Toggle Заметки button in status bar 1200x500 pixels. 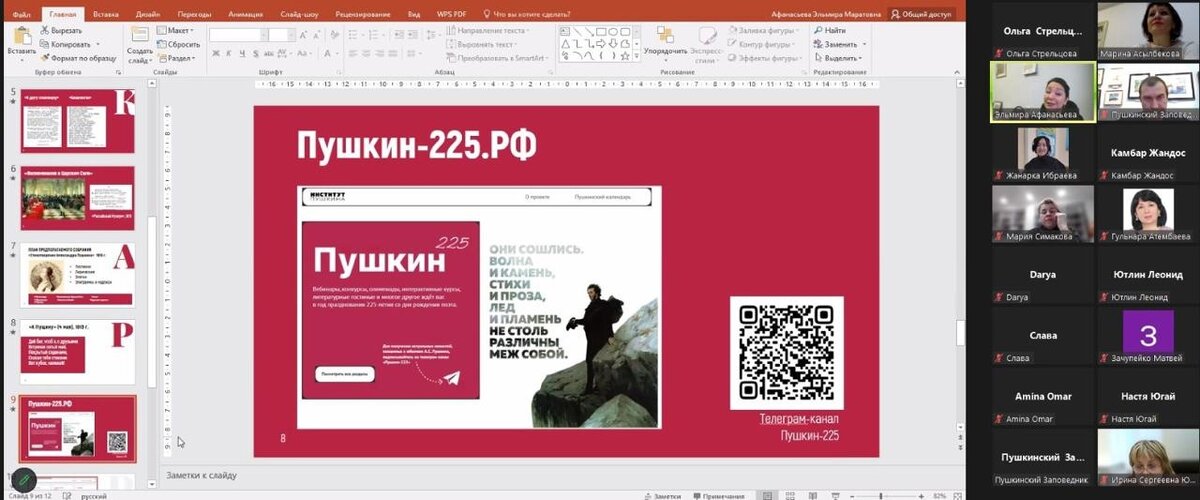(x=662, y=495)
